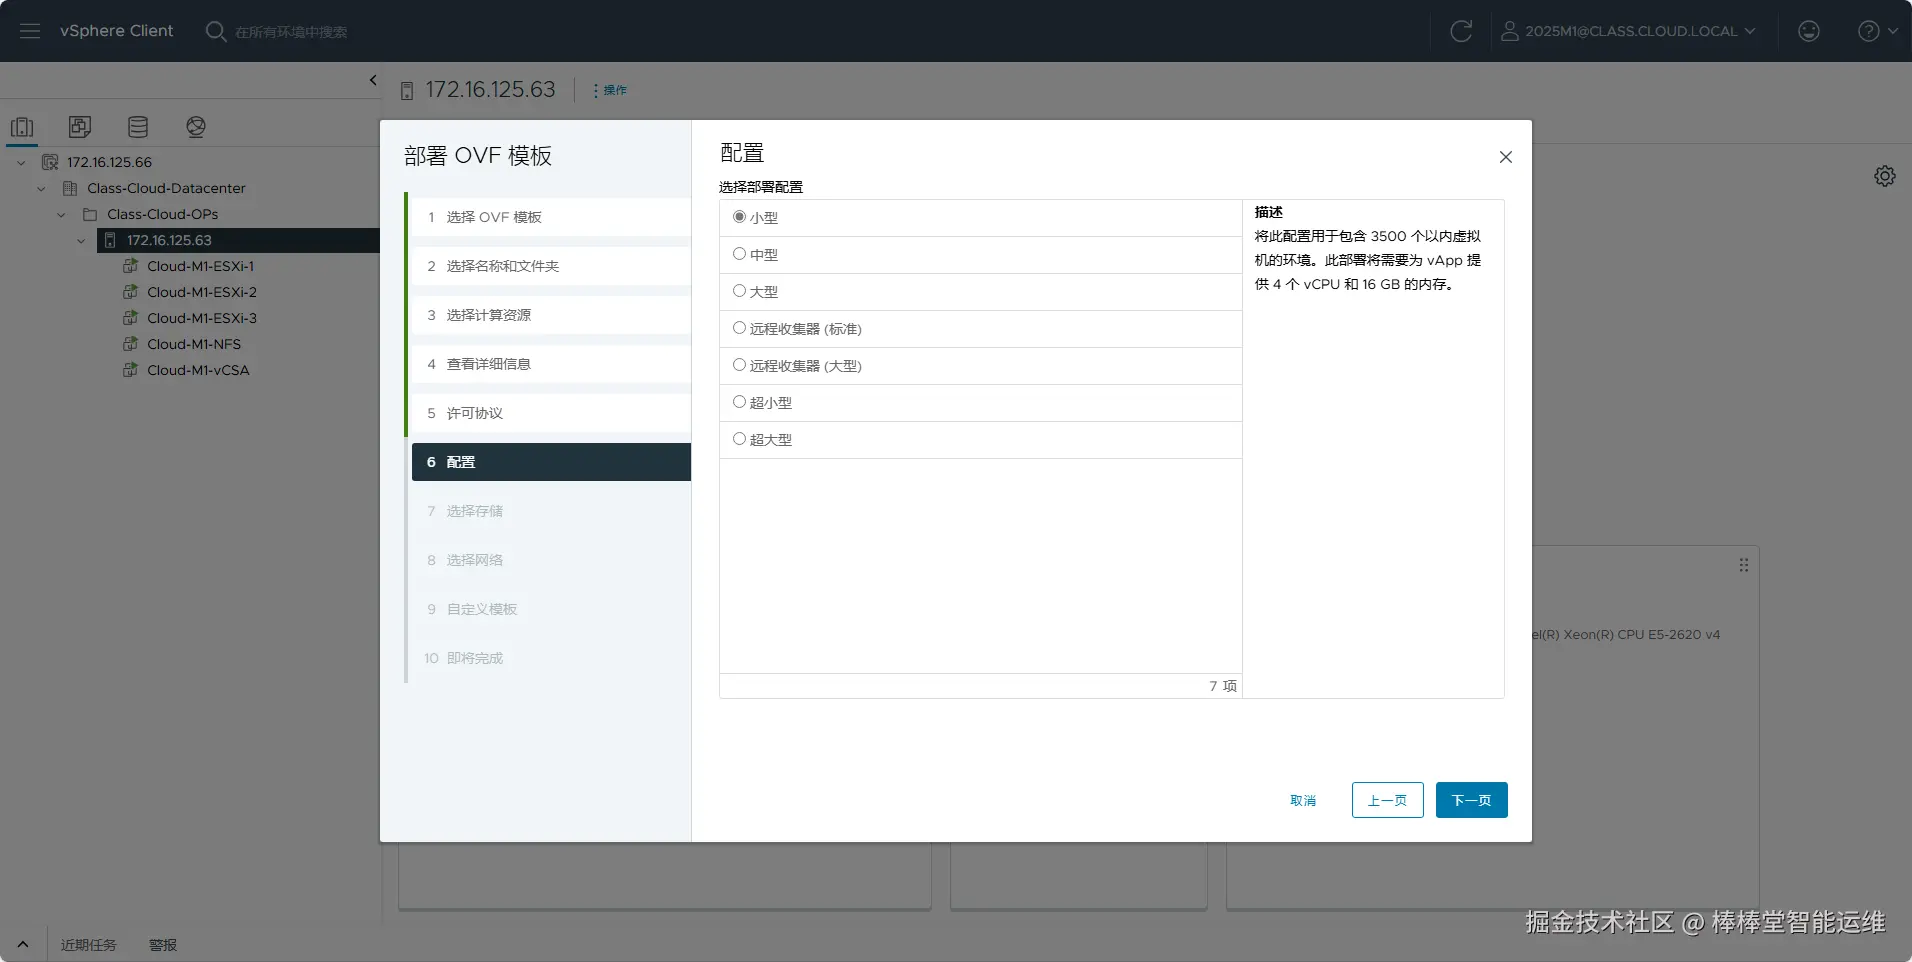
Task: Click the 7 项 item count text
Action: click(1223, 686)
